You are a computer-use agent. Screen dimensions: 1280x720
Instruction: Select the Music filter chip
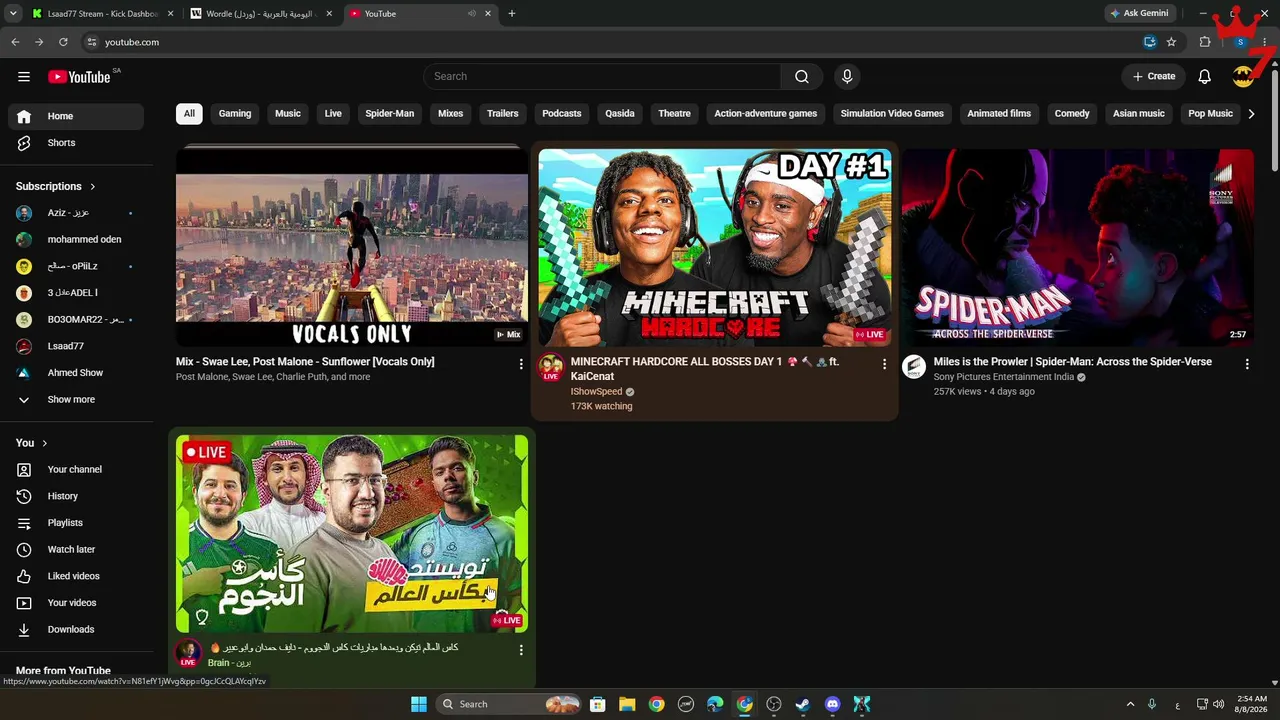click(288, 114)
